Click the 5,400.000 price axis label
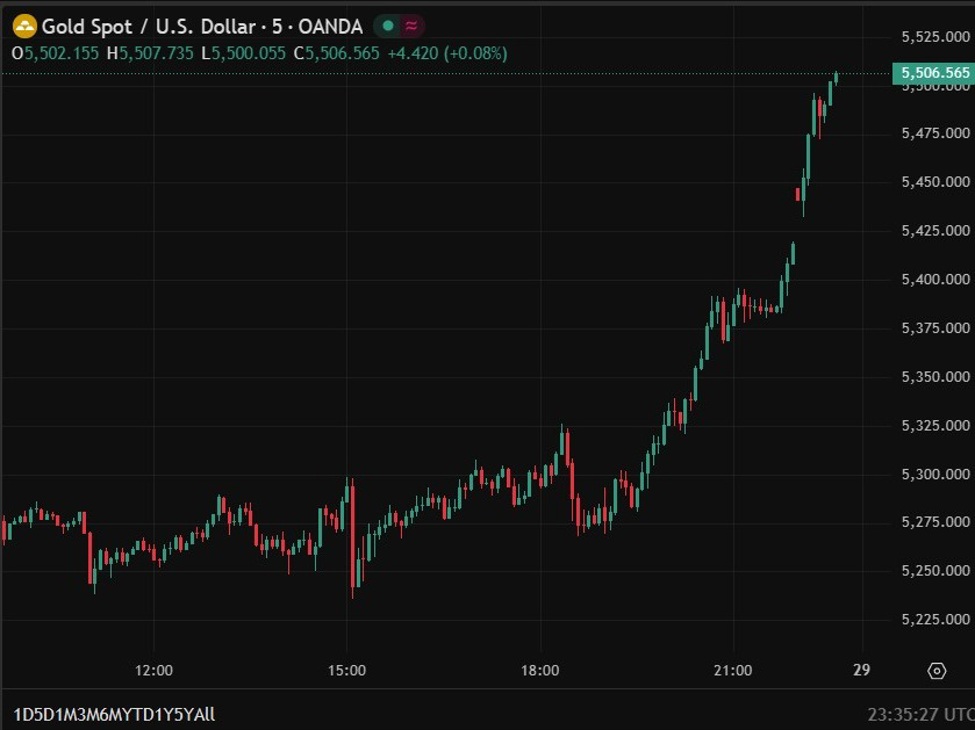The image size is (975, 730). pyautogui.click(x=935, y=279)
